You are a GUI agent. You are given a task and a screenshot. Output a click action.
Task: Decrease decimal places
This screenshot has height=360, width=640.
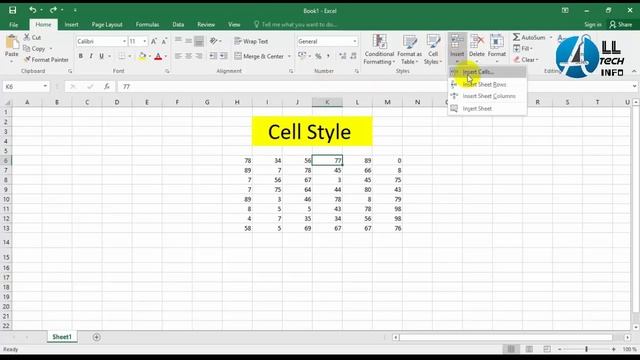[353, 56]
